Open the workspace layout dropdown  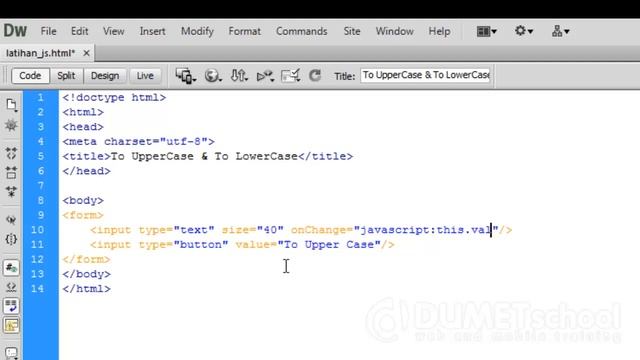487,31
